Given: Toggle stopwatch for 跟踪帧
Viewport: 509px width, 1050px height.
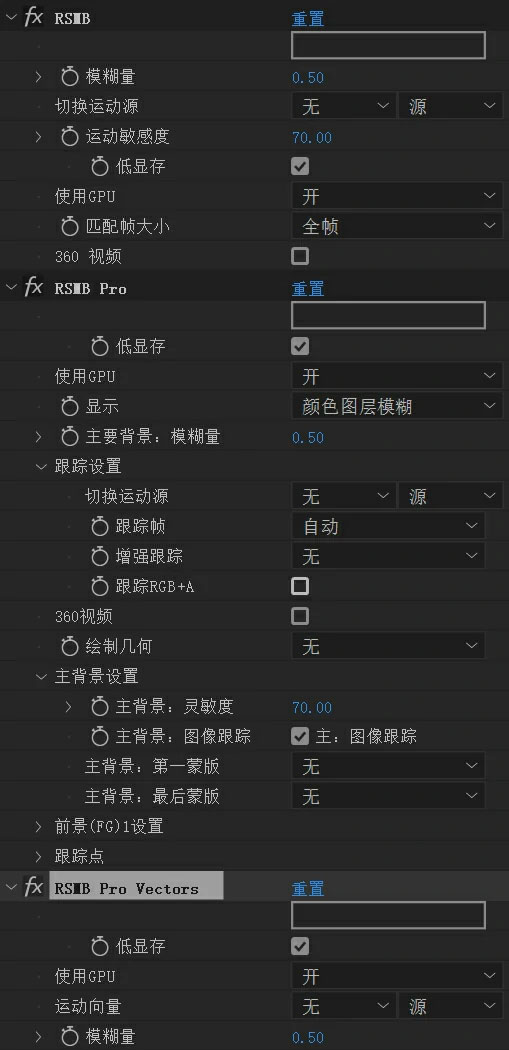Looking at the screenshot, I should pos(100,527).
